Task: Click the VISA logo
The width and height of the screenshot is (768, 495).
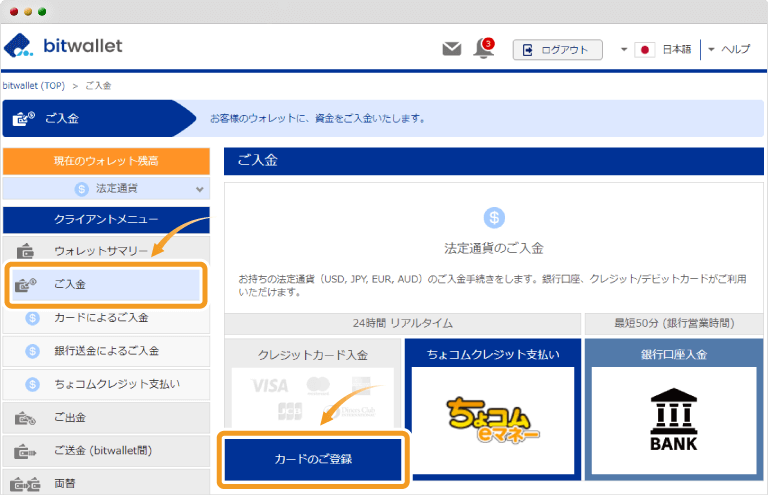Action: (x=270, y=386)
